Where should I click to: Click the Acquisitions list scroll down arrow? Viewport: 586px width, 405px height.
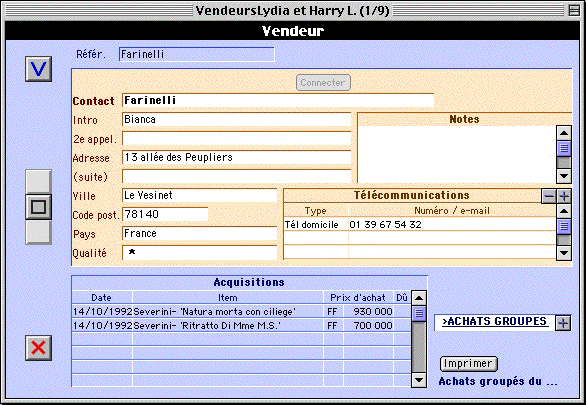tap(419, 380)
